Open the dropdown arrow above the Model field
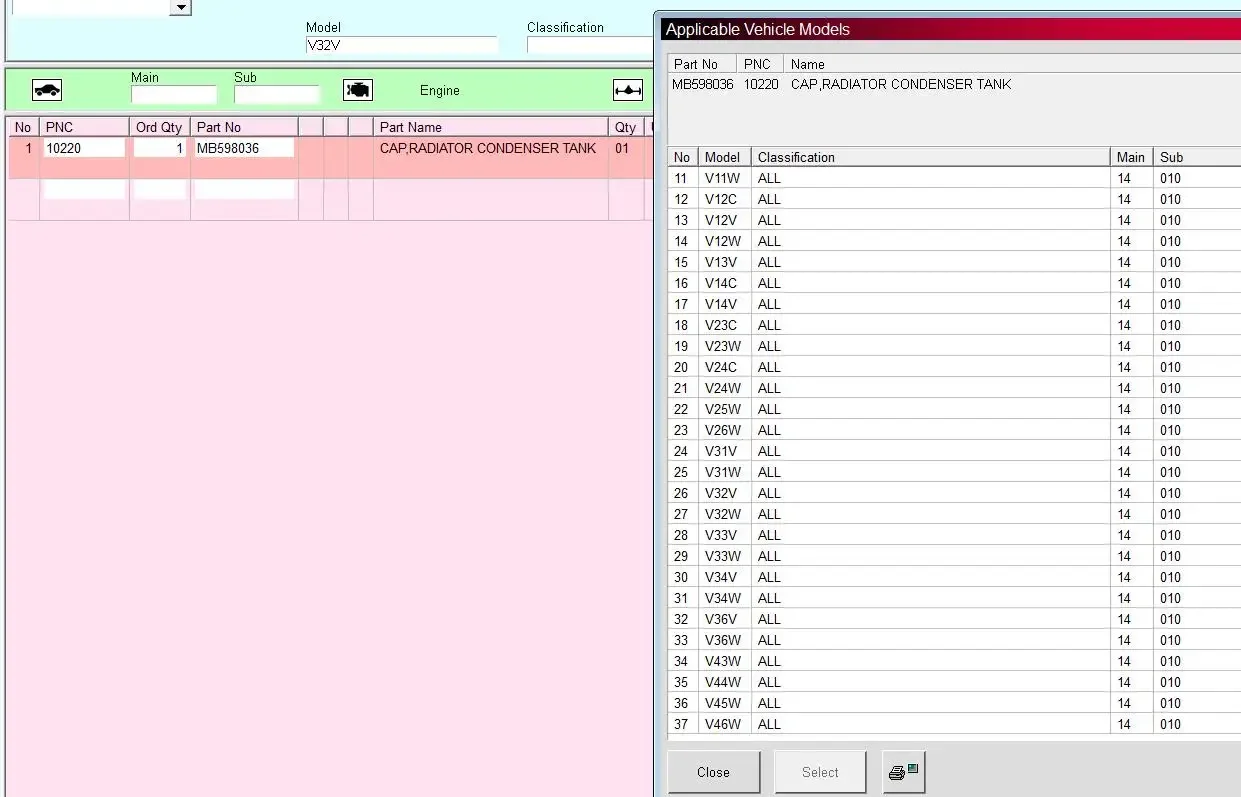 (x=181, y=7)
